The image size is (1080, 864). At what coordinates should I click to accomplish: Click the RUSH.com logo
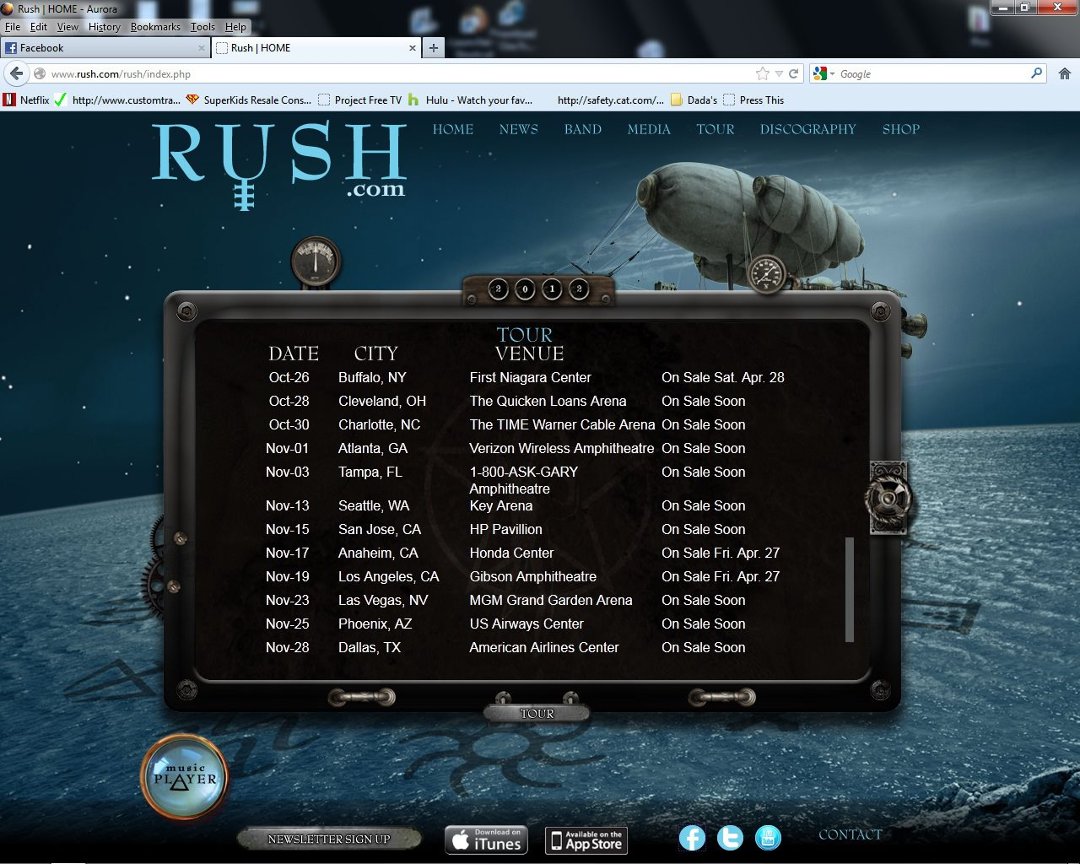[x=279, y=164]
